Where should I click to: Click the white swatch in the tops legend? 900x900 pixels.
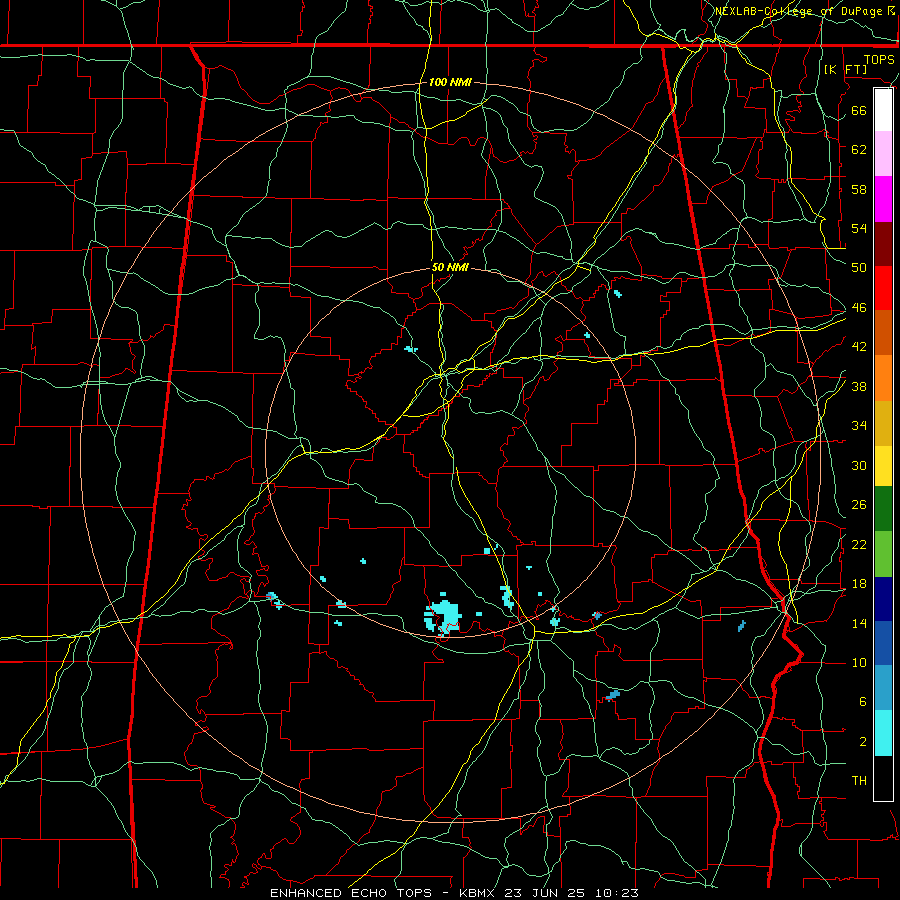point(883,110)
